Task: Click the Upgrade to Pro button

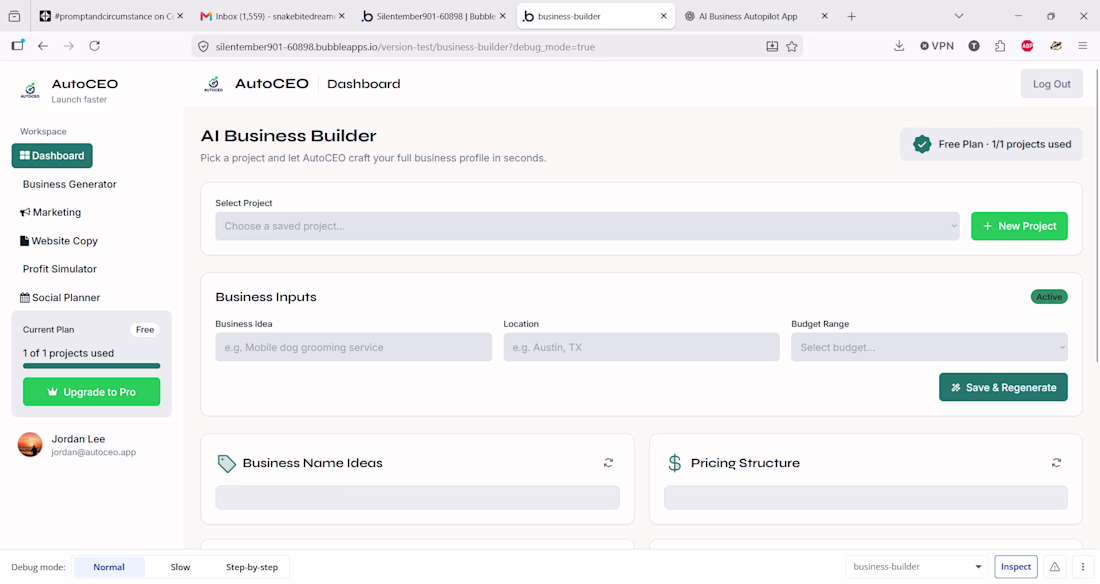Action: (x=91, y=392)
